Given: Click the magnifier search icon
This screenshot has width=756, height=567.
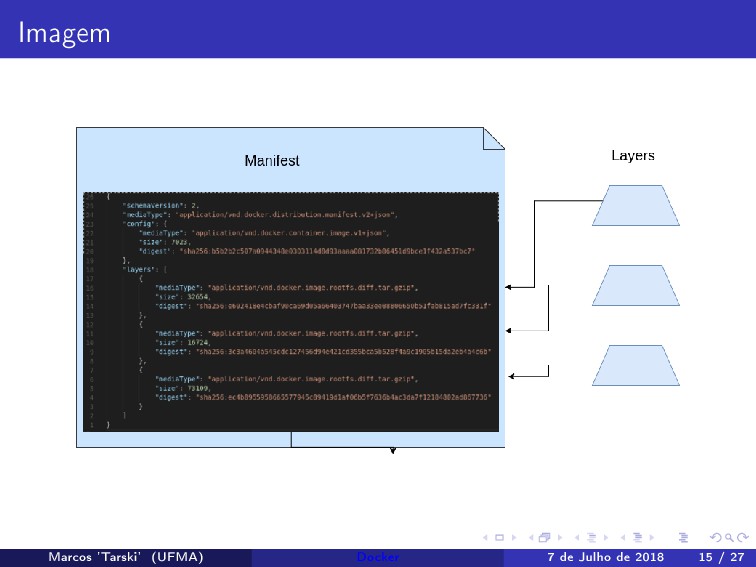Looking at the screenshot, I should [x=729, y=537].
